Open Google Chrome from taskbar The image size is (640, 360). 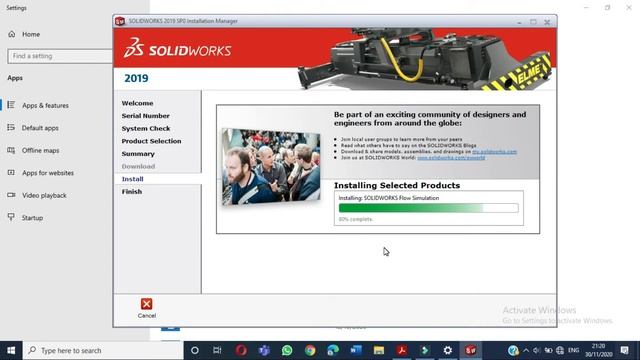(x=310, y=350)
